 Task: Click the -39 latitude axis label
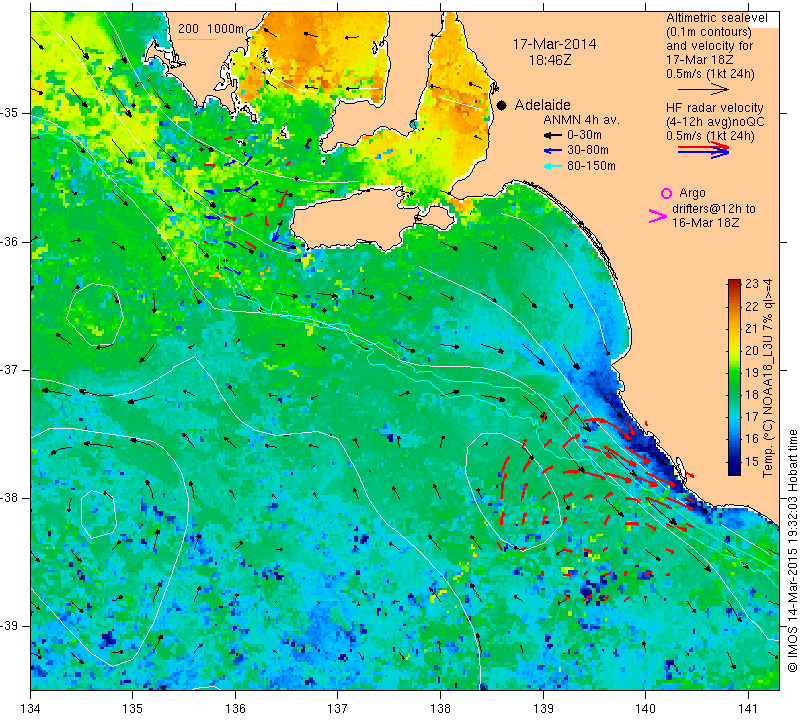[10, 626]
